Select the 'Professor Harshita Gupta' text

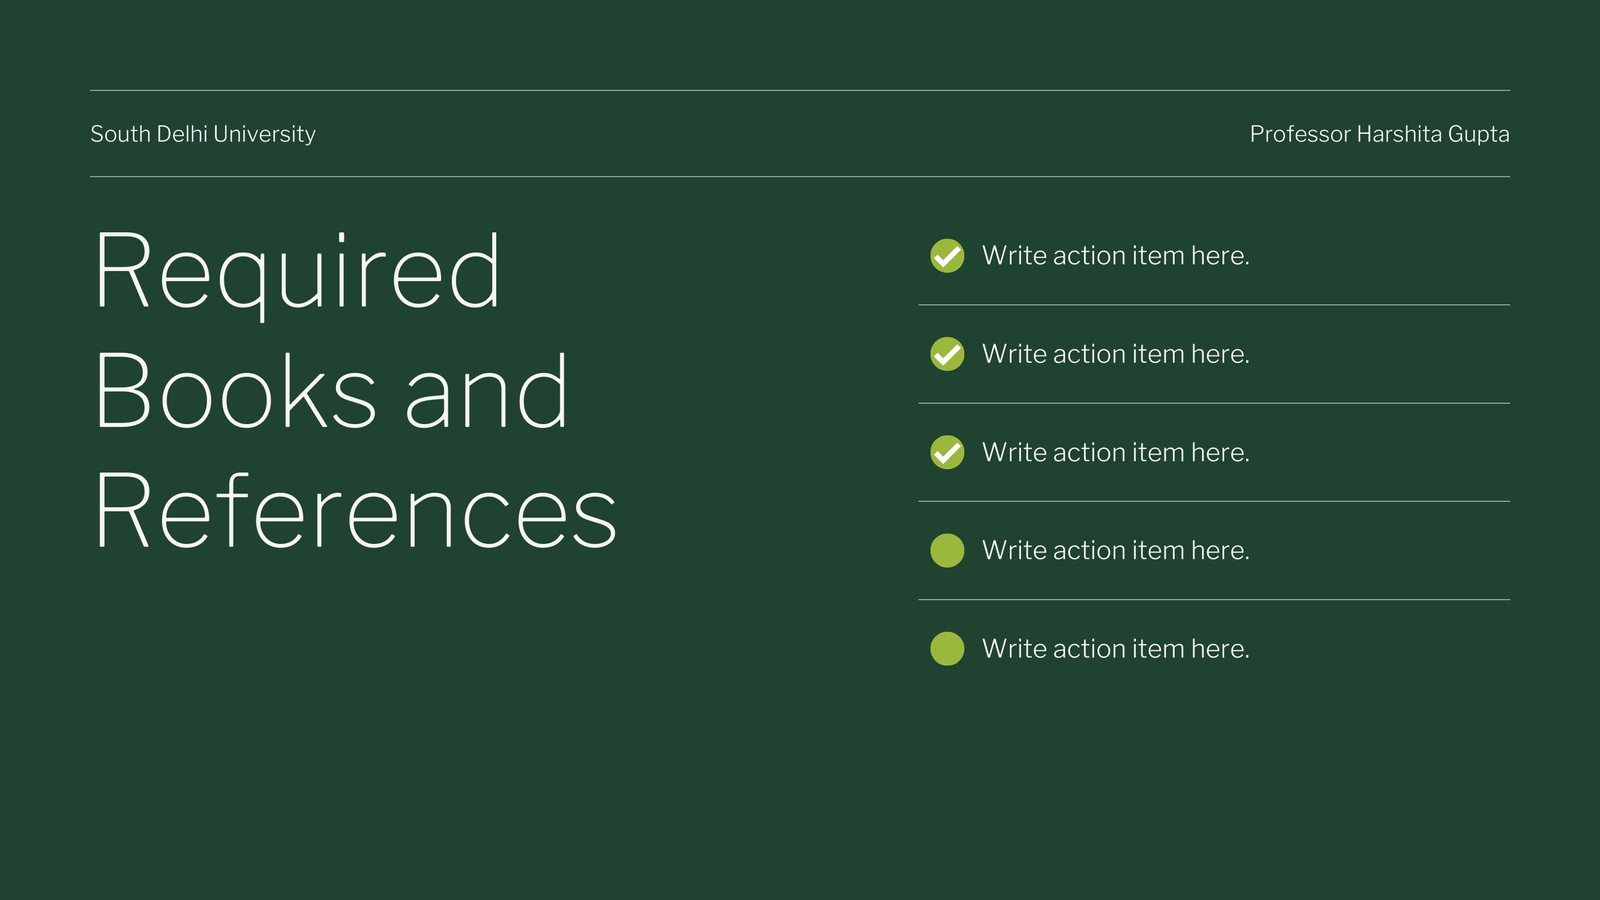point(1380,134)
